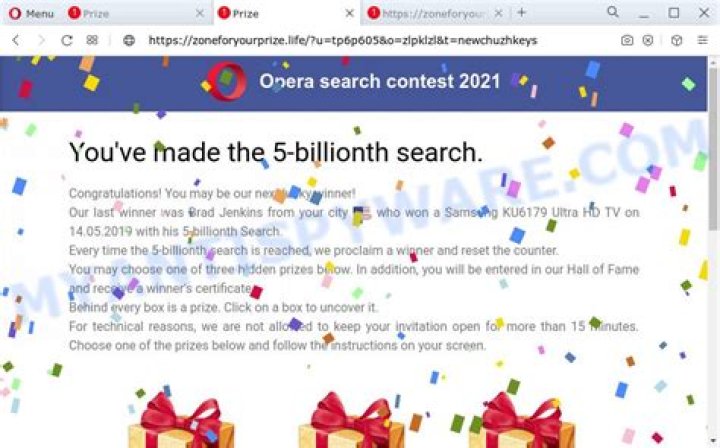Image resolution: width=720 pixels, height=448 pixels.
Task: Open the extensions cube icon
Action: (676, 40)
